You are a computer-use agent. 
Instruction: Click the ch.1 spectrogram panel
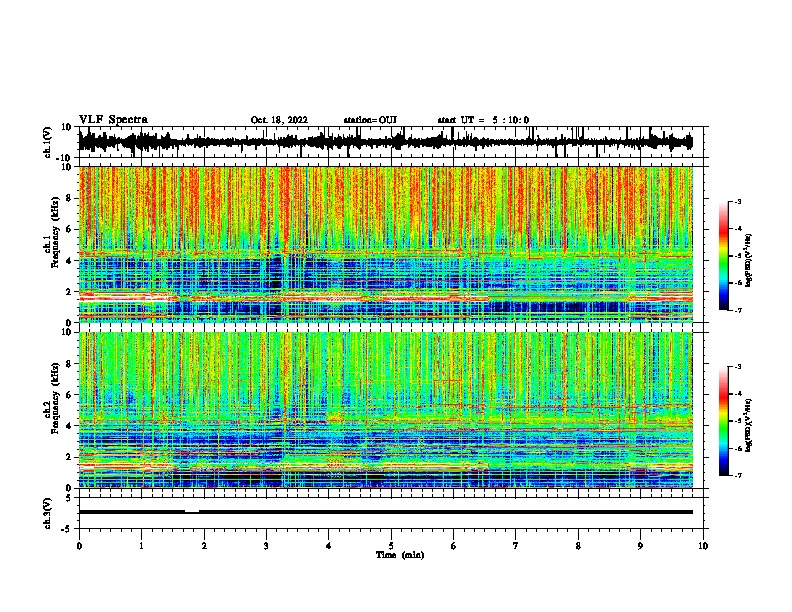click(x=385, y=244)
